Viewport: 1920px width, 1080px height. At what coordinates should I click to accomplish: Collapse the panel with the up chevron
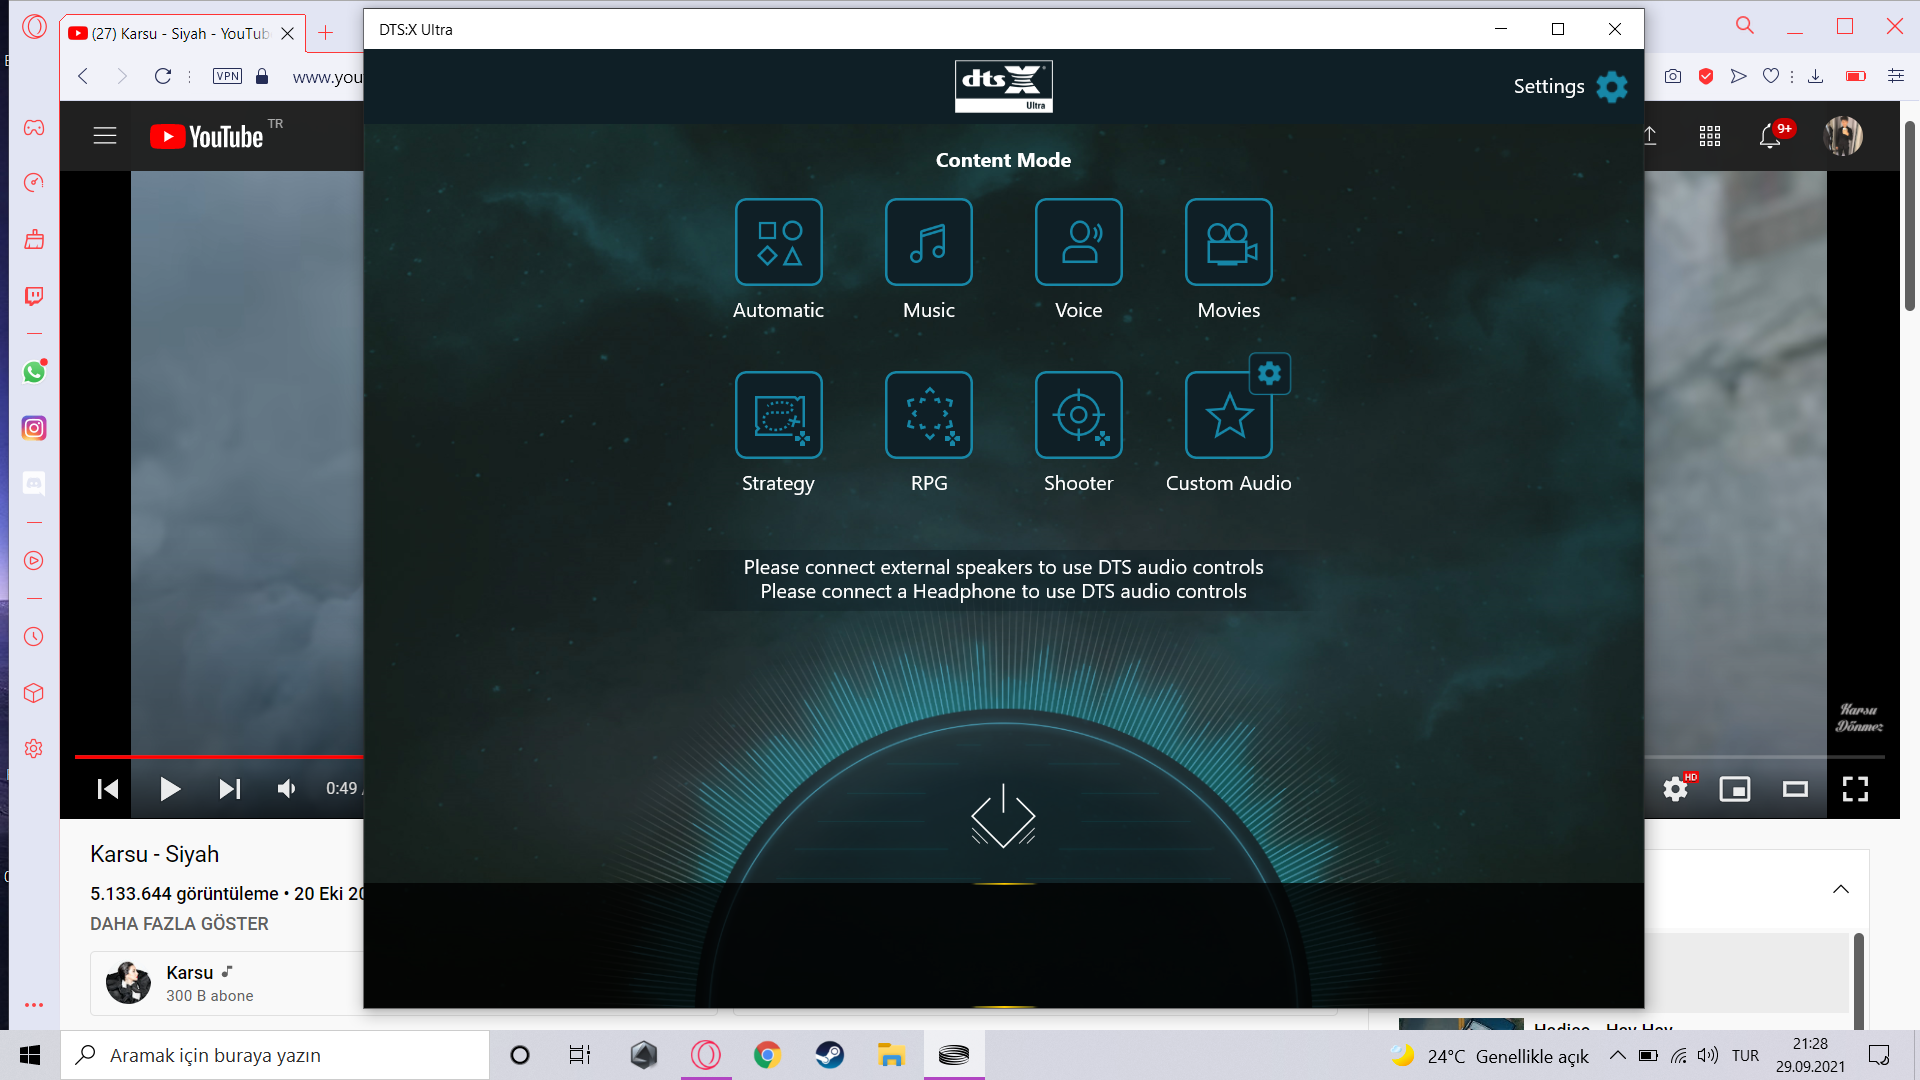click(x=1840, y=889)
